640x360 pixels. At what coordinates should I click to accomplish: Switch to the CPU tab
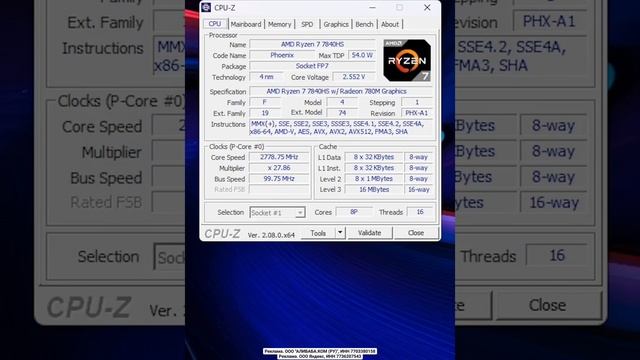pos(215,24)
